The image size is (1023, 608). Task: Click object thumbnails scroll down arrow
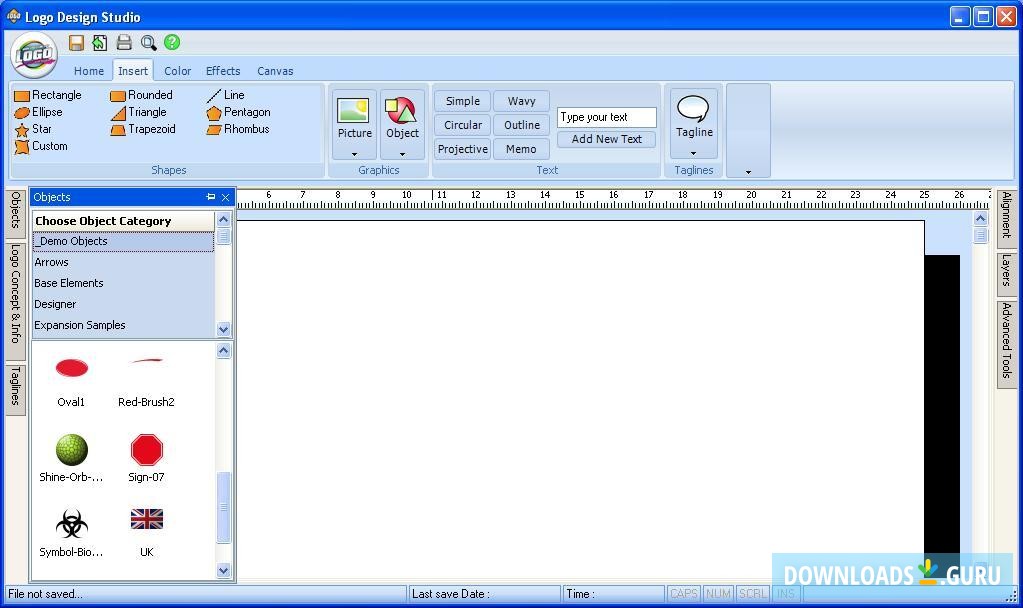click(224, 571)
